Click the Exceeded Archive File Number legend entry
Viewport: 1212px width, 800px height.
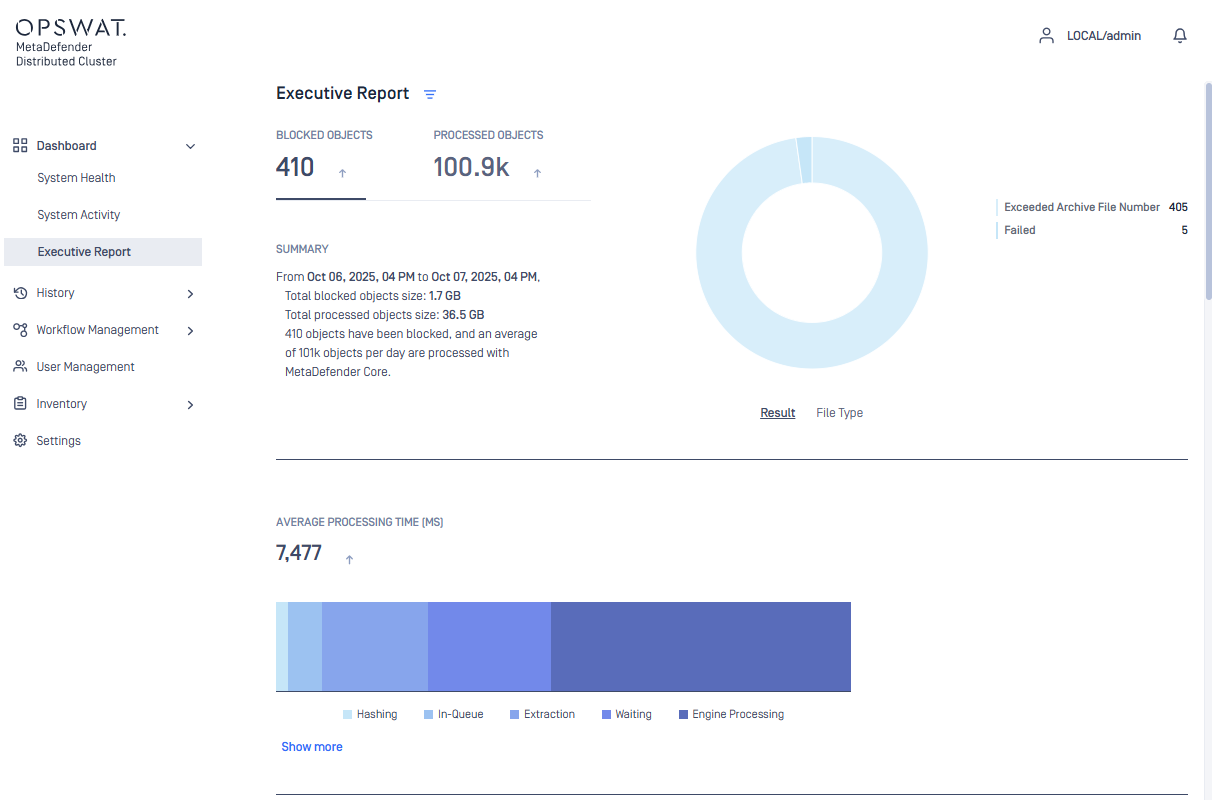click(1081, 207)
